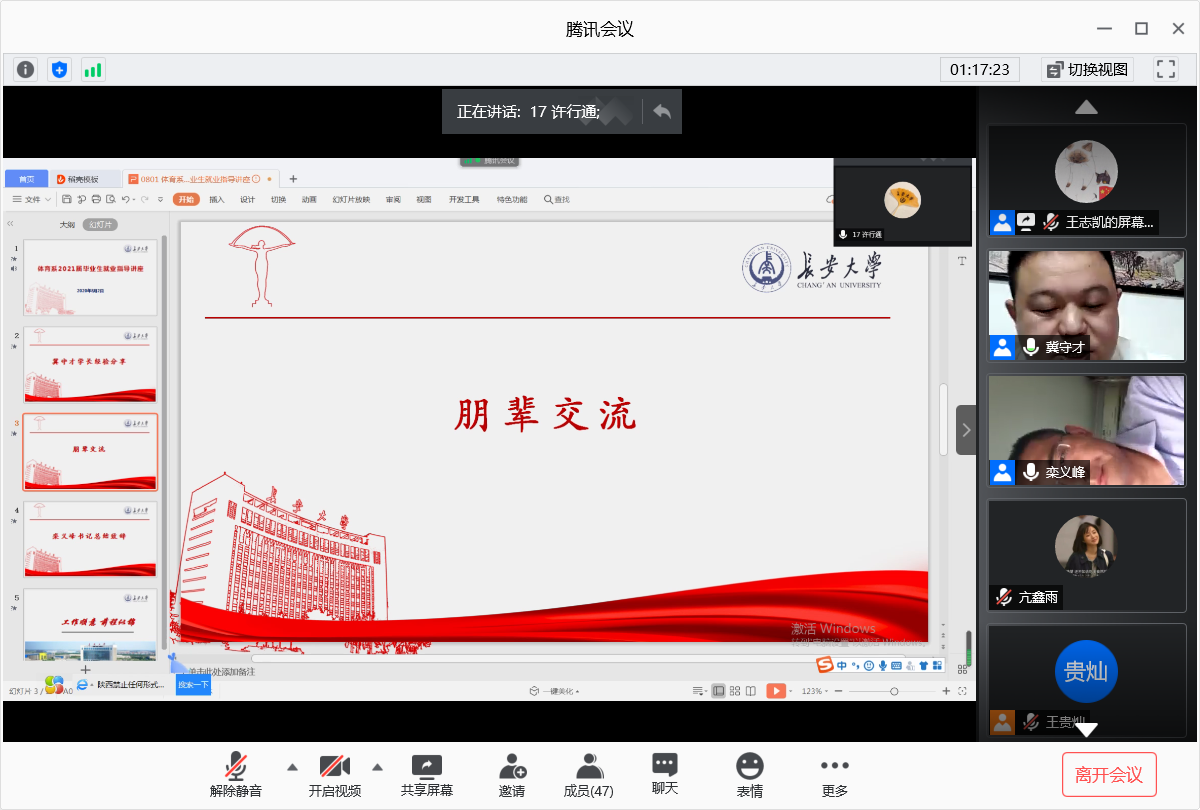Click the 切换视图 switch view button
The image size is (1200, 810).
pyautogui.click(x=1086, y=69)
